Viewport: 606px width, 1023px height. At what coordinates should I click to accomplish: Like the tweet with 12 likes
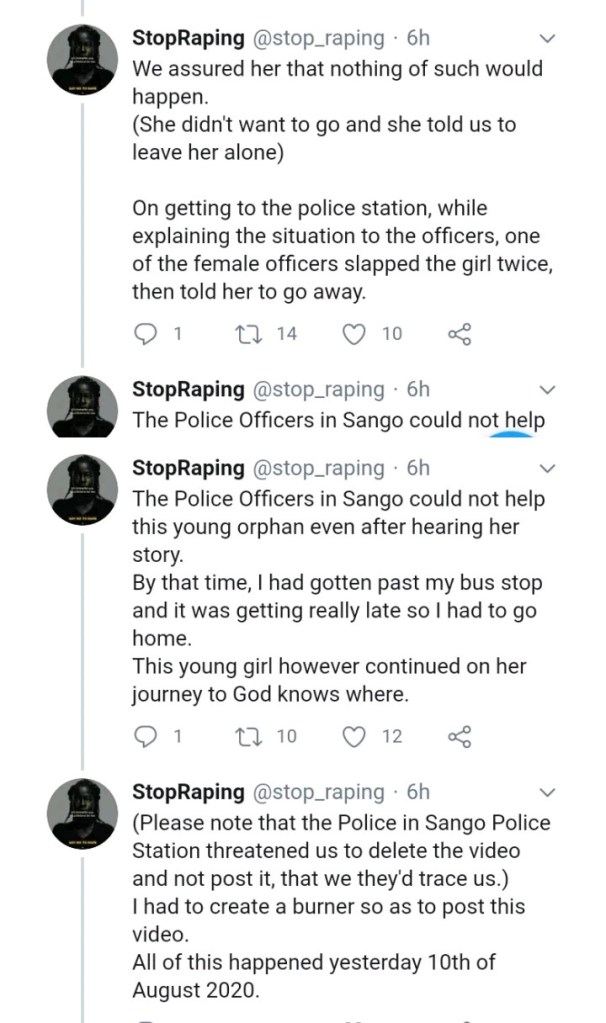tap(354, 737)
